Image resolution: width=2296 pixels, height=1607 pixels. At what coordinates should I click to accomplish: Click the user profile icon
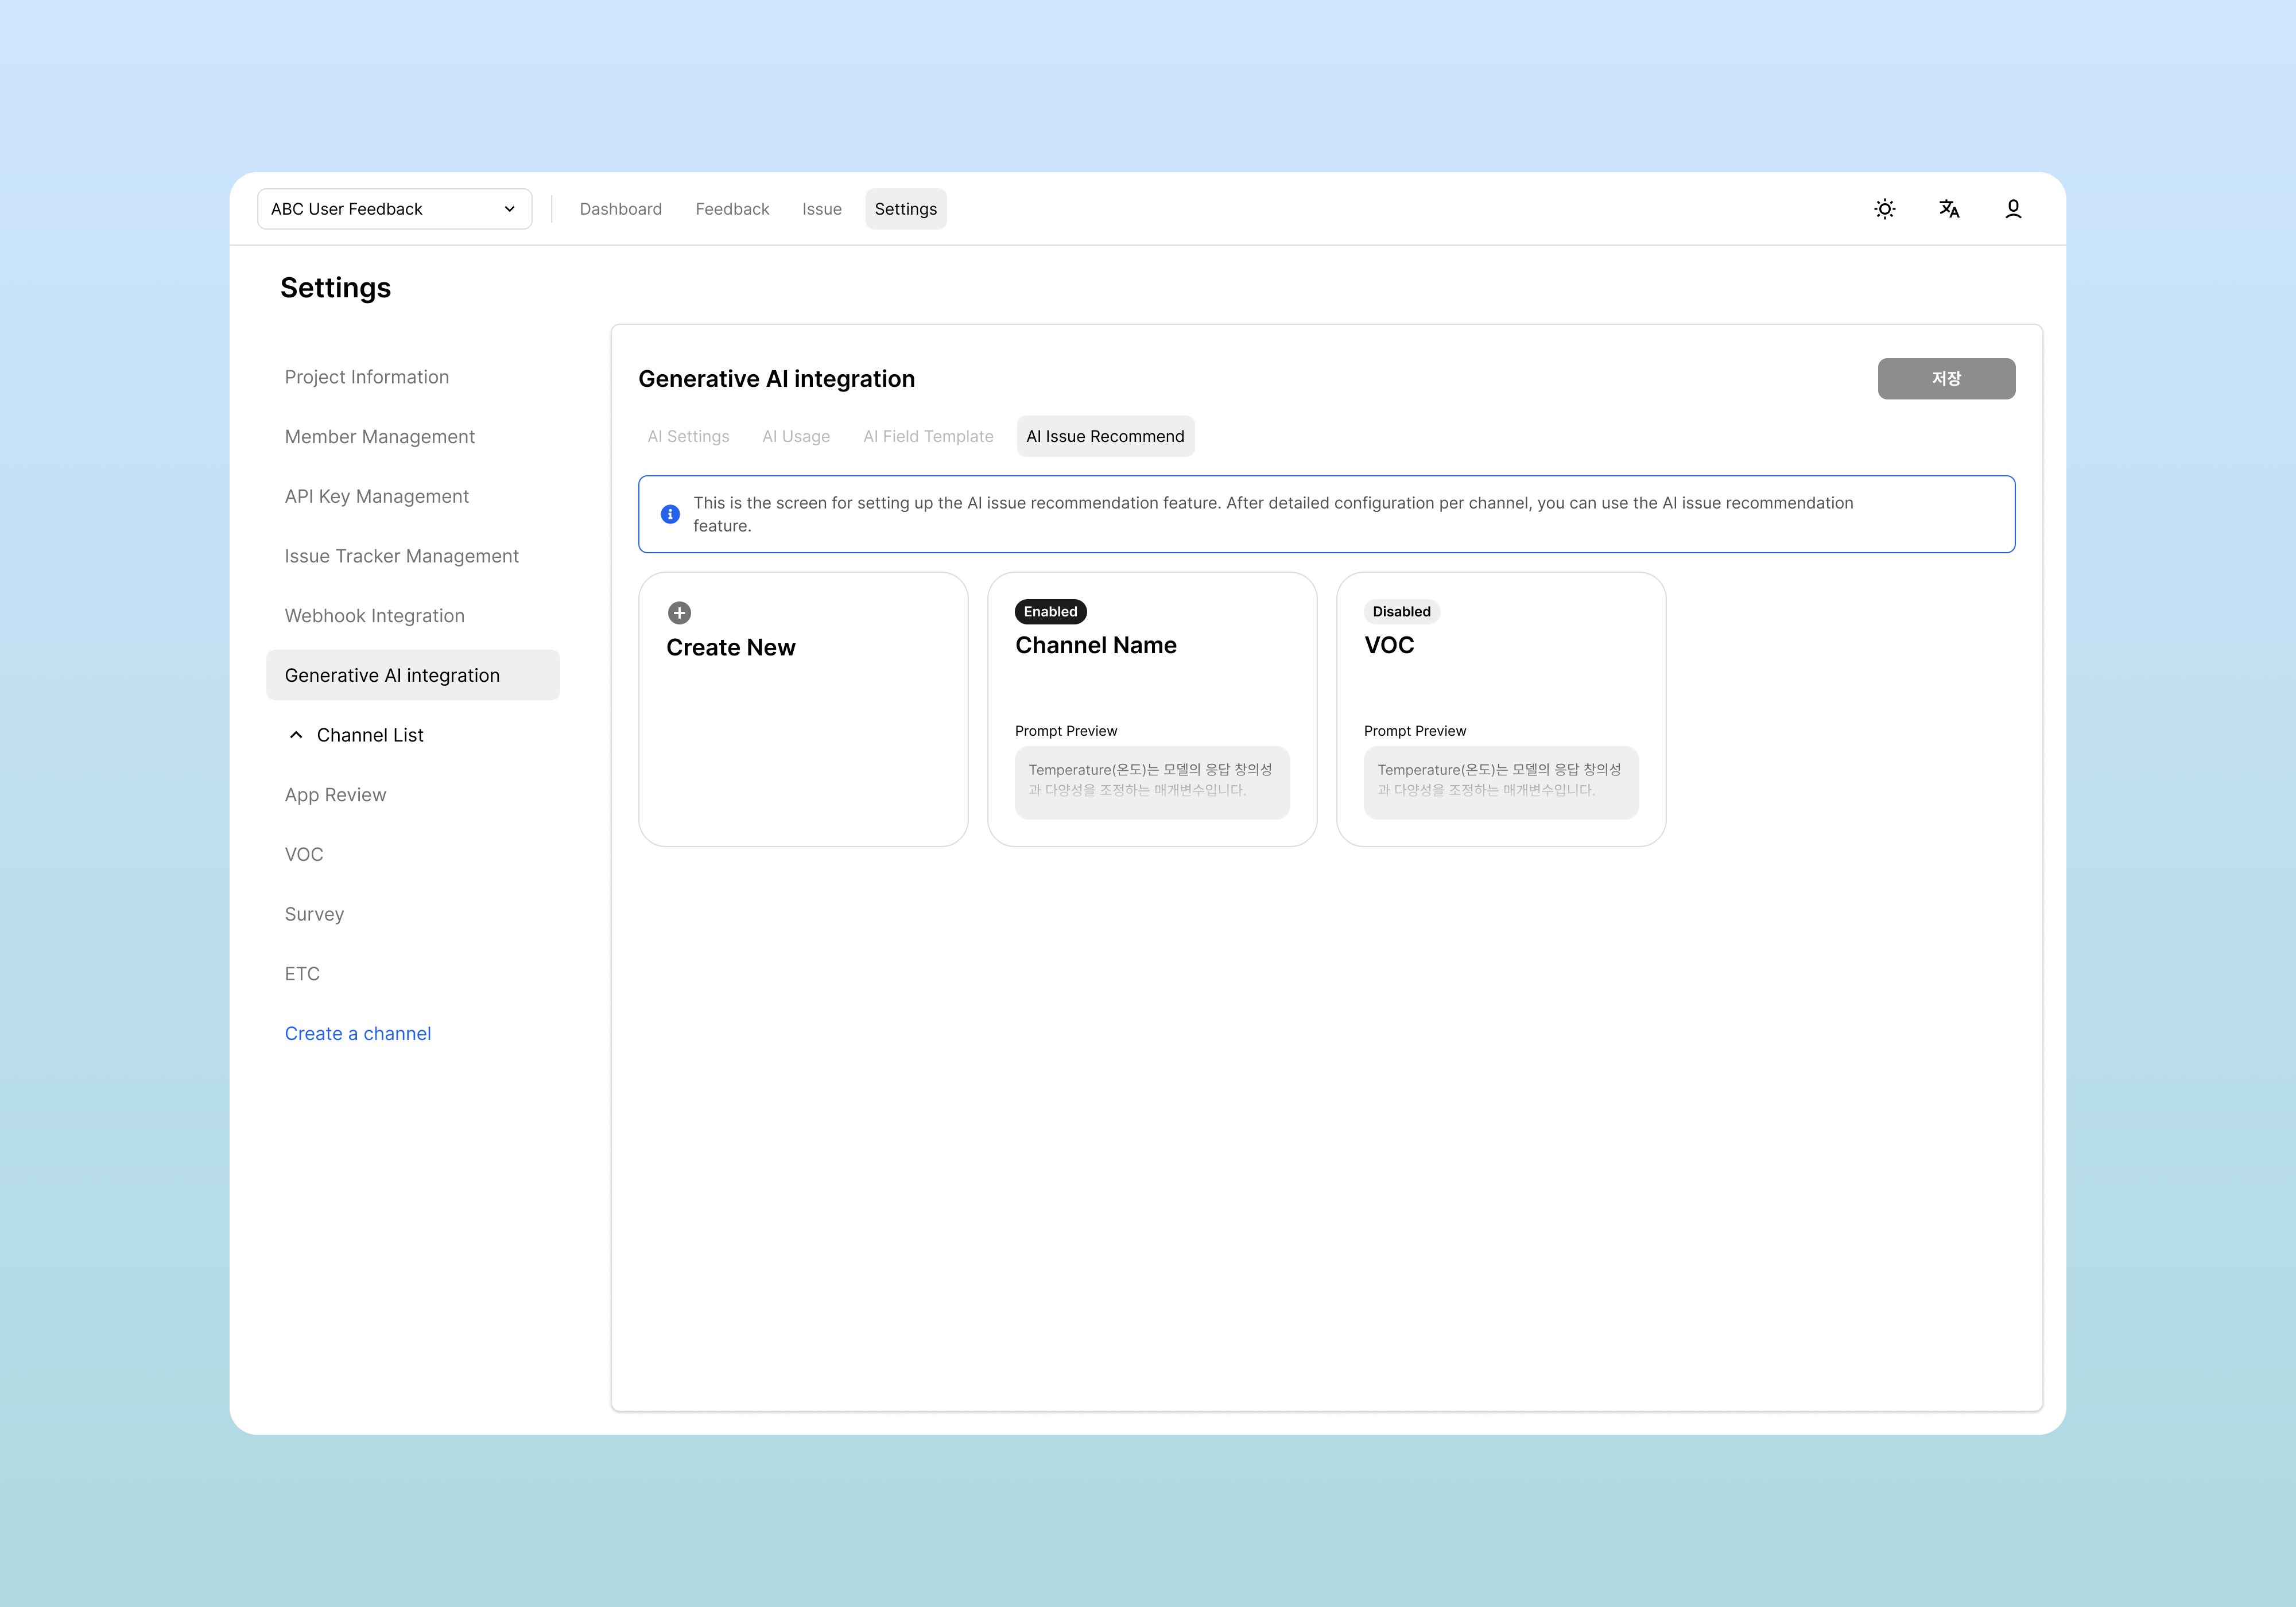[2012, 209]
